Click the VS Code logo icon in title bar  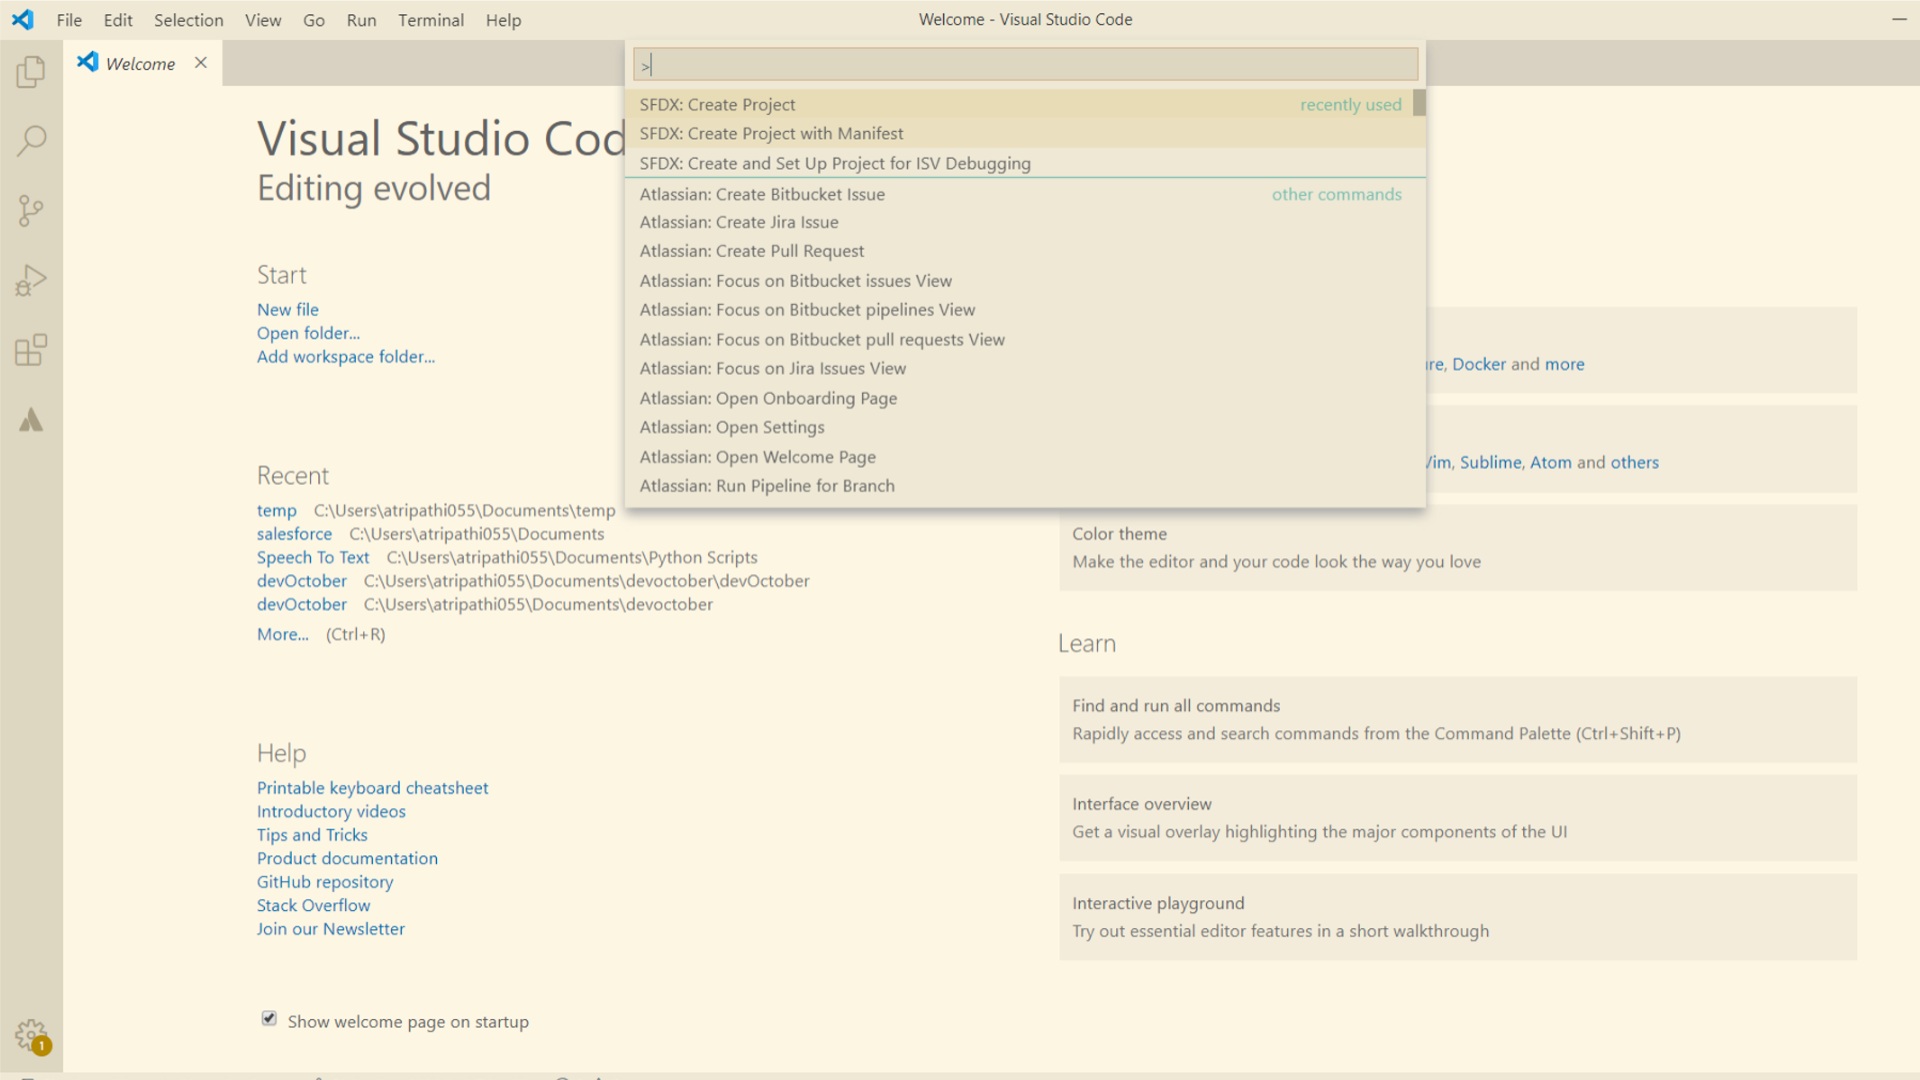pos(22,19)
